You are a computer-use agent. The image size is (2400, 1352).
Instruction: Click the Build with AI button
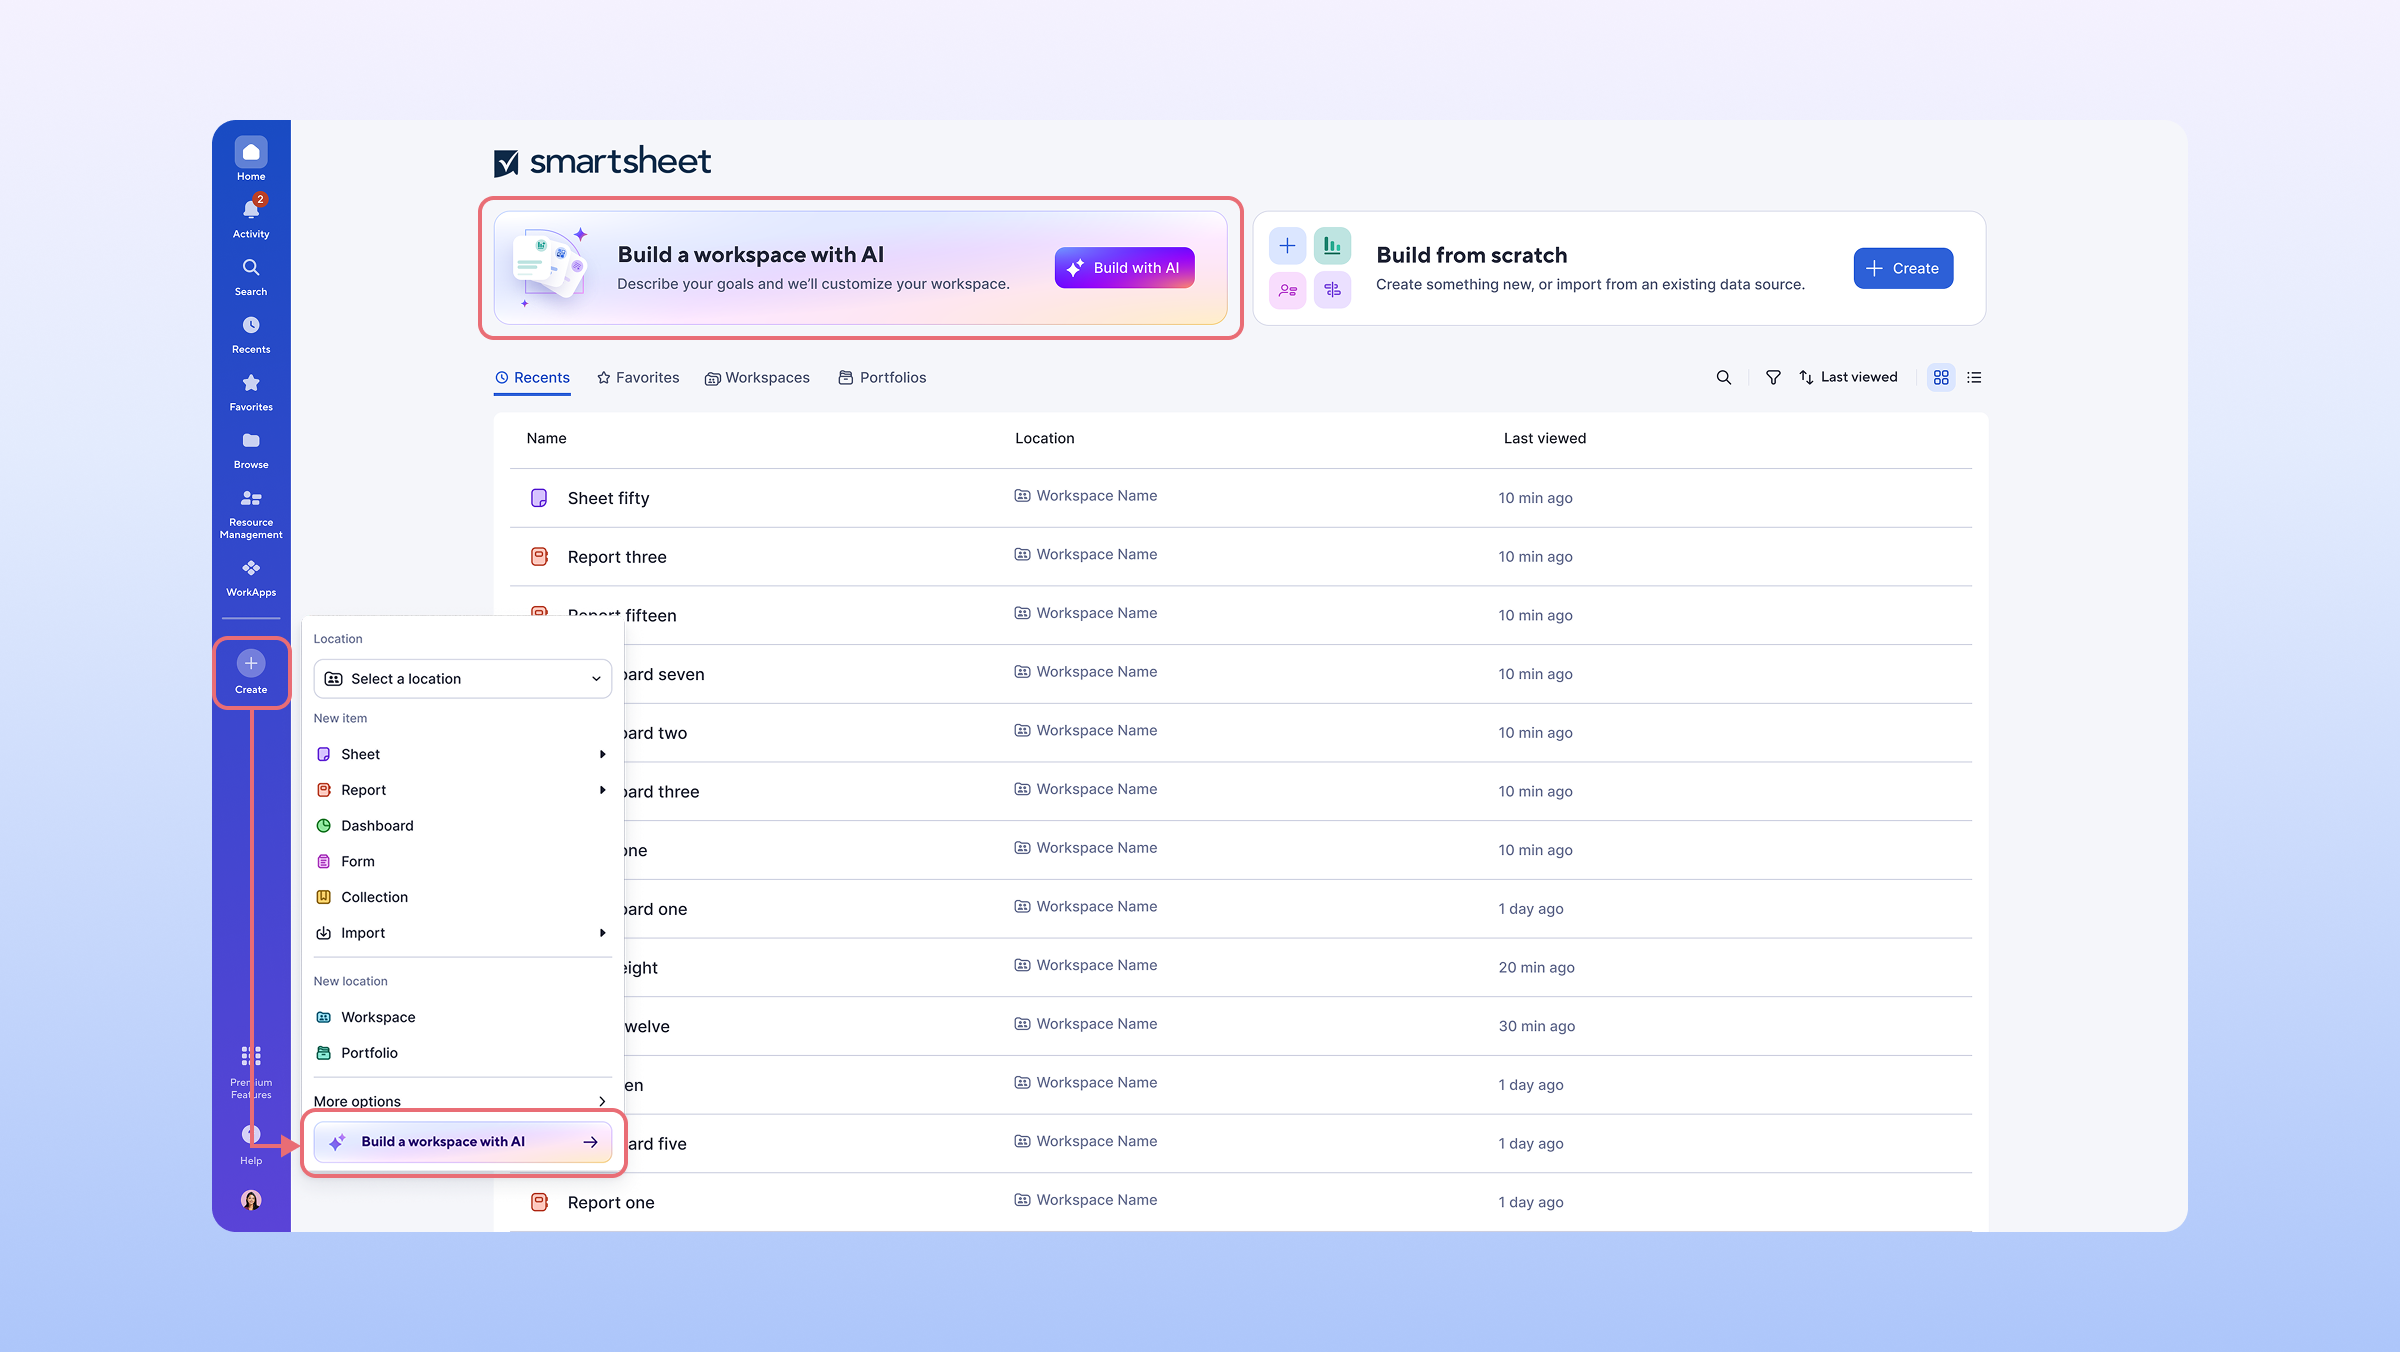click(1124, 268)
